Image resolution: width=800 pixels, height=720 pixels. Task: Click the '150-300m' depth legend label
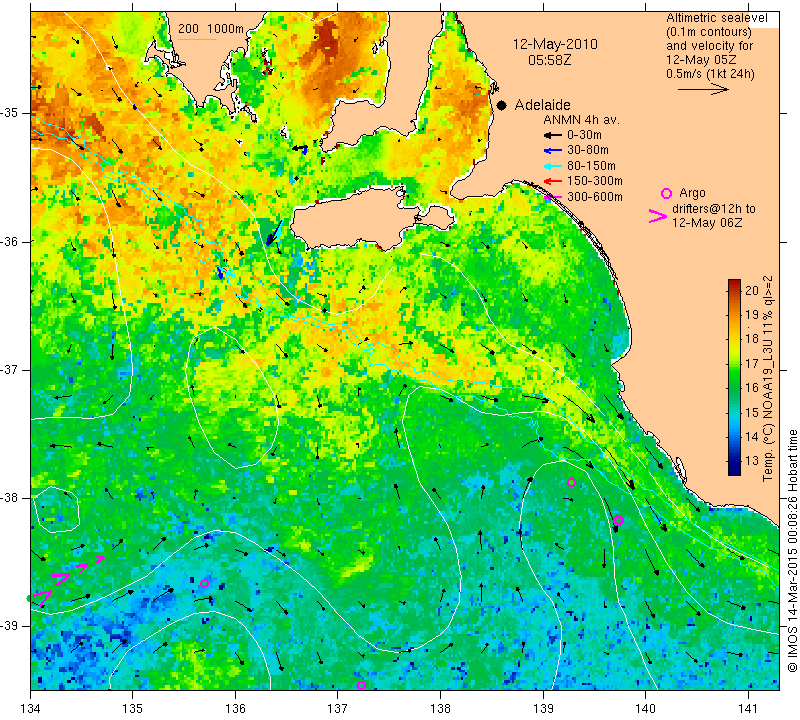(x=595, y=181)
